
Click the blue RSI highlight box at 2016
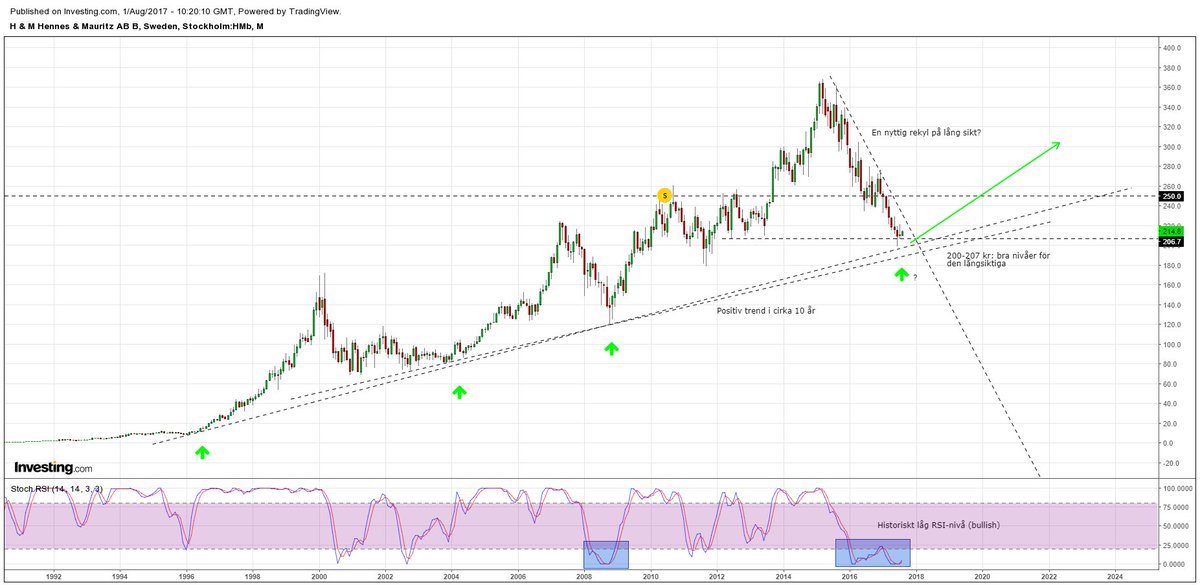click(873, 553)
